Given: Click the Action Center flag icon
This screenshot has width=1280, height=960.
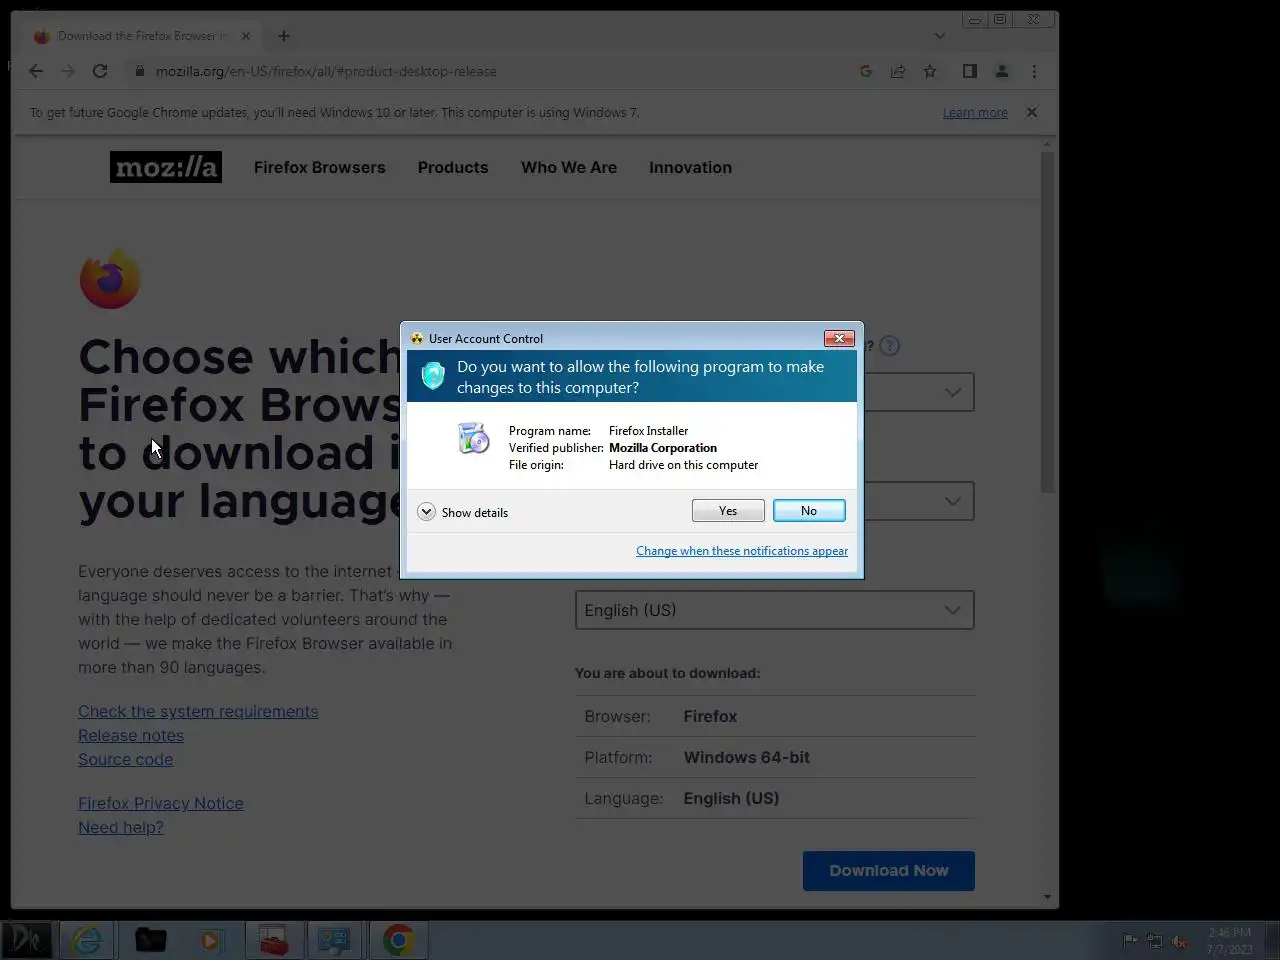Looking at the screenshot, I should coord(1130,941).
